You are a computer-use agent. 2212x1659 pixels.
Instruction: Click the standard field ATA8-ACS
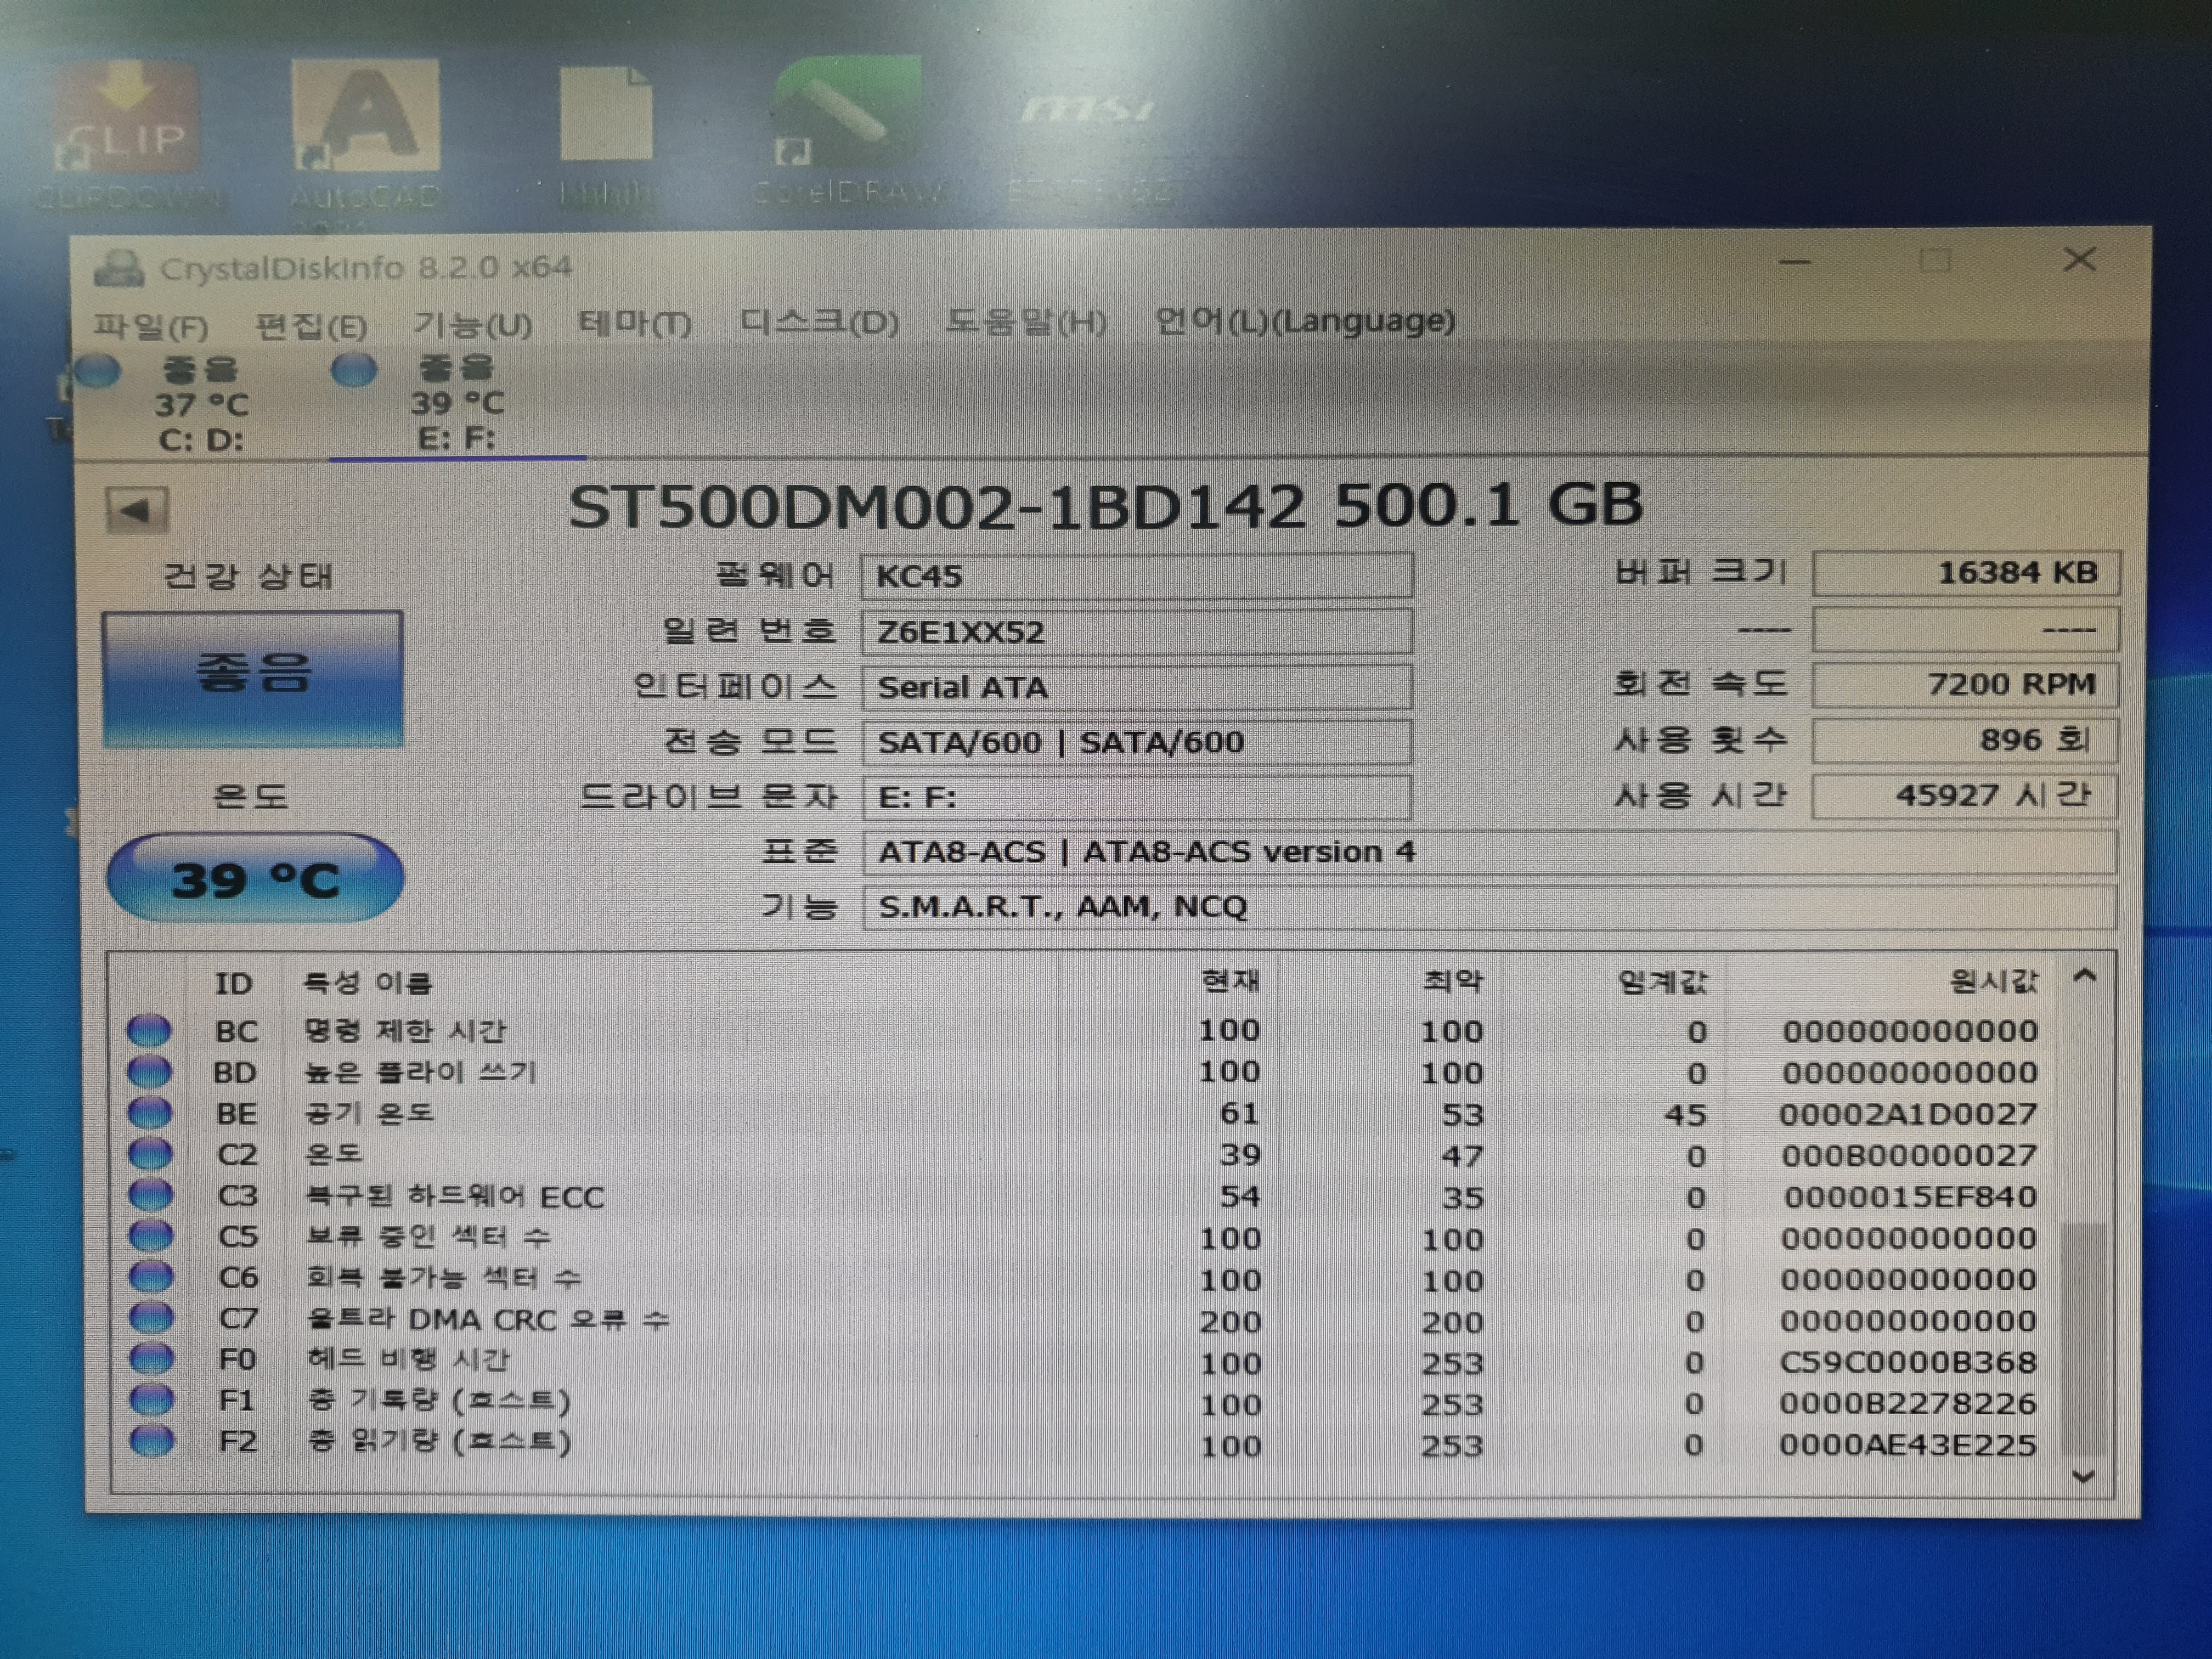pyautogui.click(x=1489, y=852)
